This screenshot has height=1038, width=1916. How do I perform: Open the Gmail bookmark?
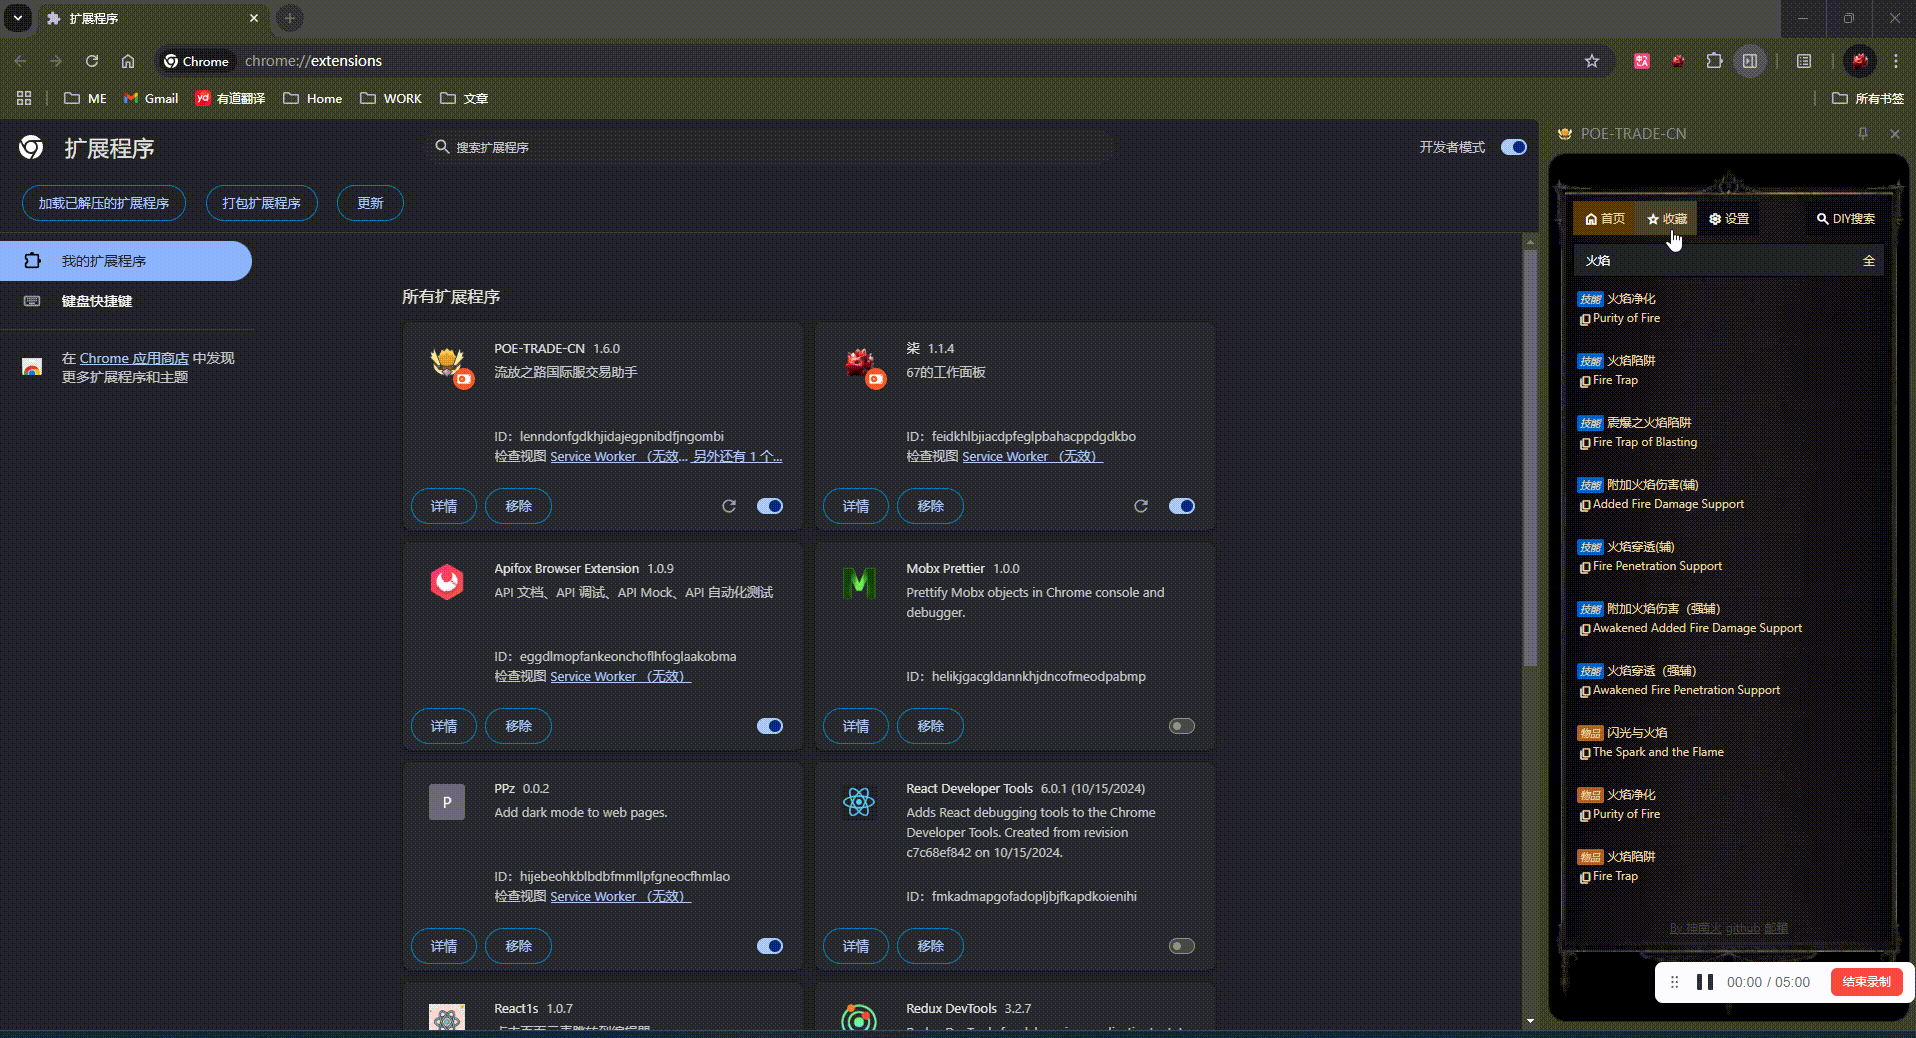point(151,98)
